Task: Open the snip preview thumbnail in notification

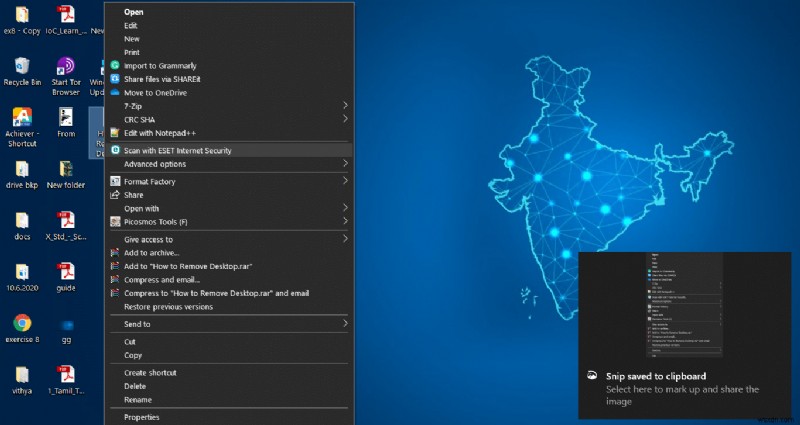Action: tap(685, 305)
